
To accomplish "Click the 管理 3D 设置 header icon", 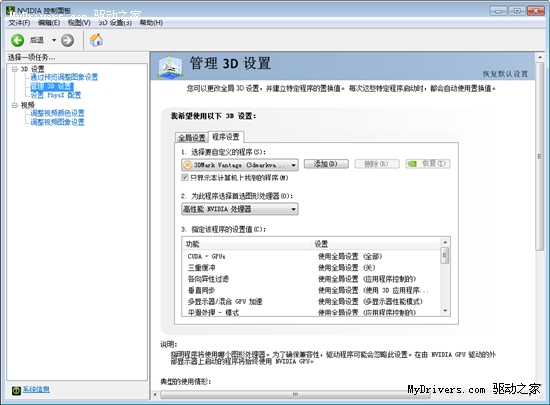I will click(x=170, y=66).
